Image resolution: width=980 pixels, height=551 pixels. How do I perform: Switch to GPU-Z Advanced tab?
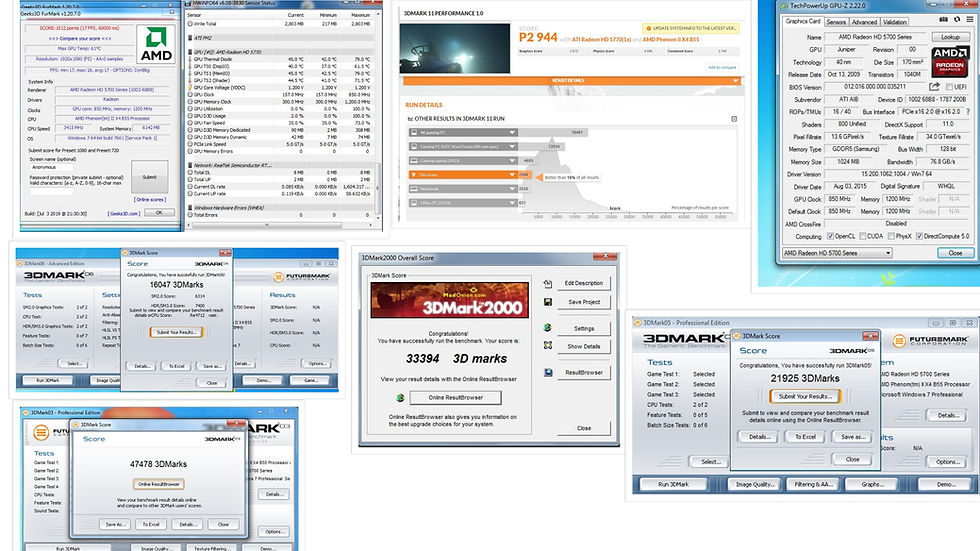(x=864, y=22)
